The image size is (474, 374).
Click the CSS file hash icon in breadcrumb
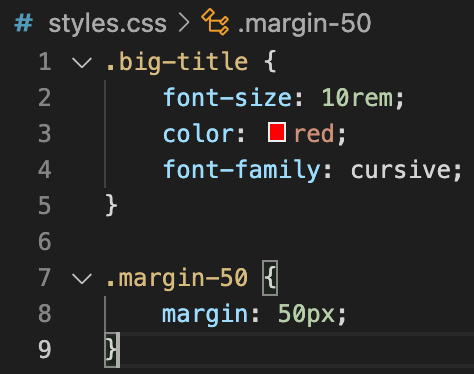pos(23,24)
